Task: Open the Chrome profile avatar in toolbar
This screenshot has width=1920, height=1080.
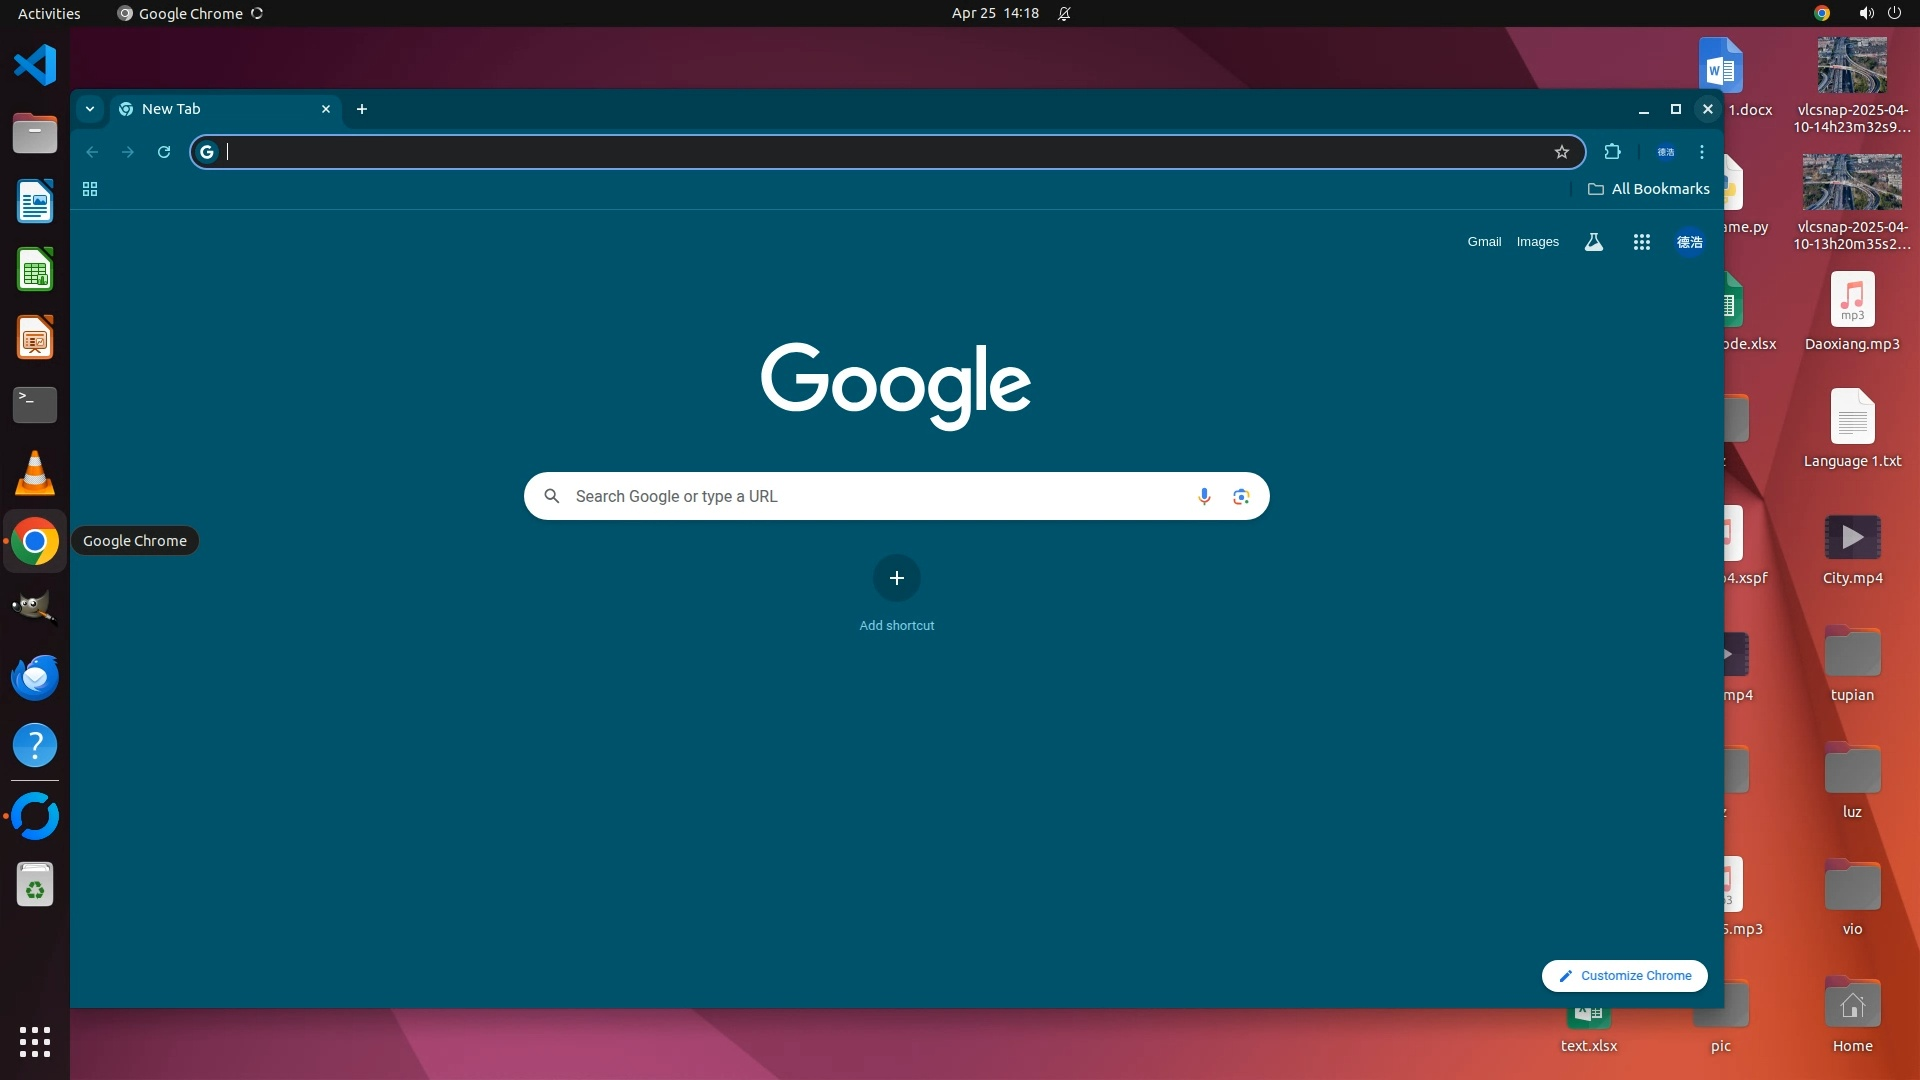Action: 1665,152
